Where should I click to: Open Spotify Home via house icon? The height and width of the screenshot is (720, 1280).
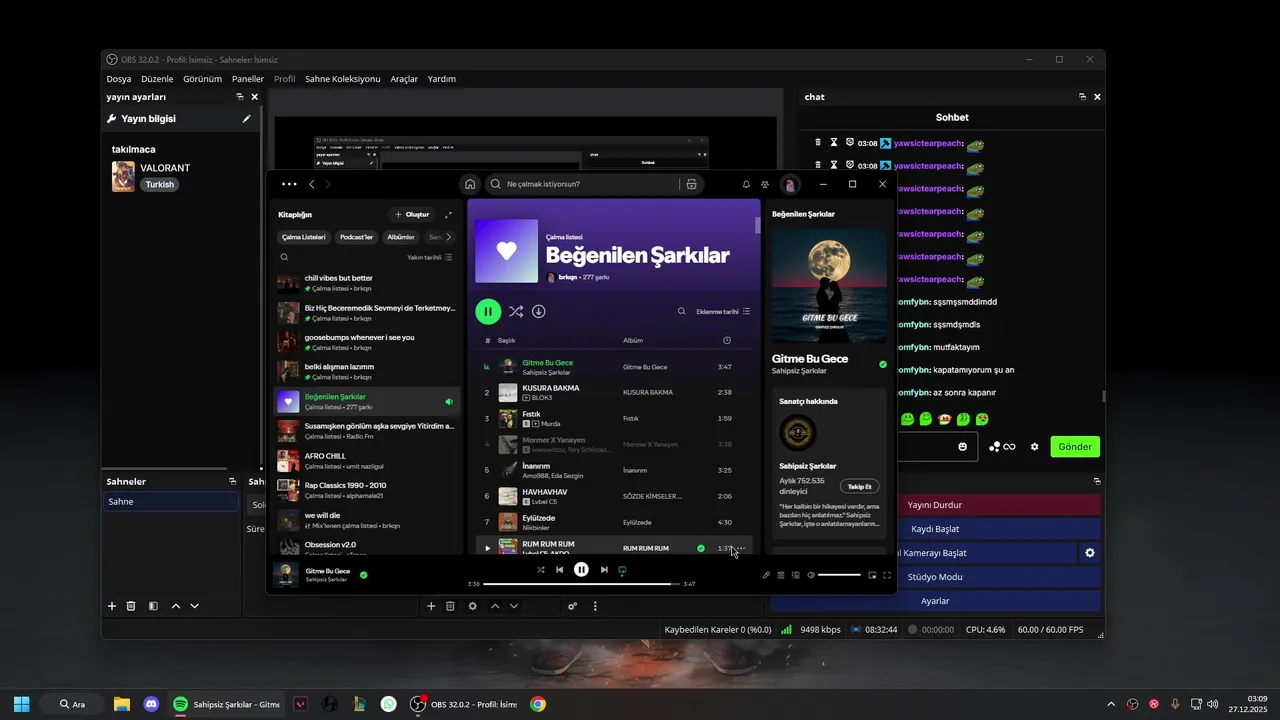[x=470, y=184]
